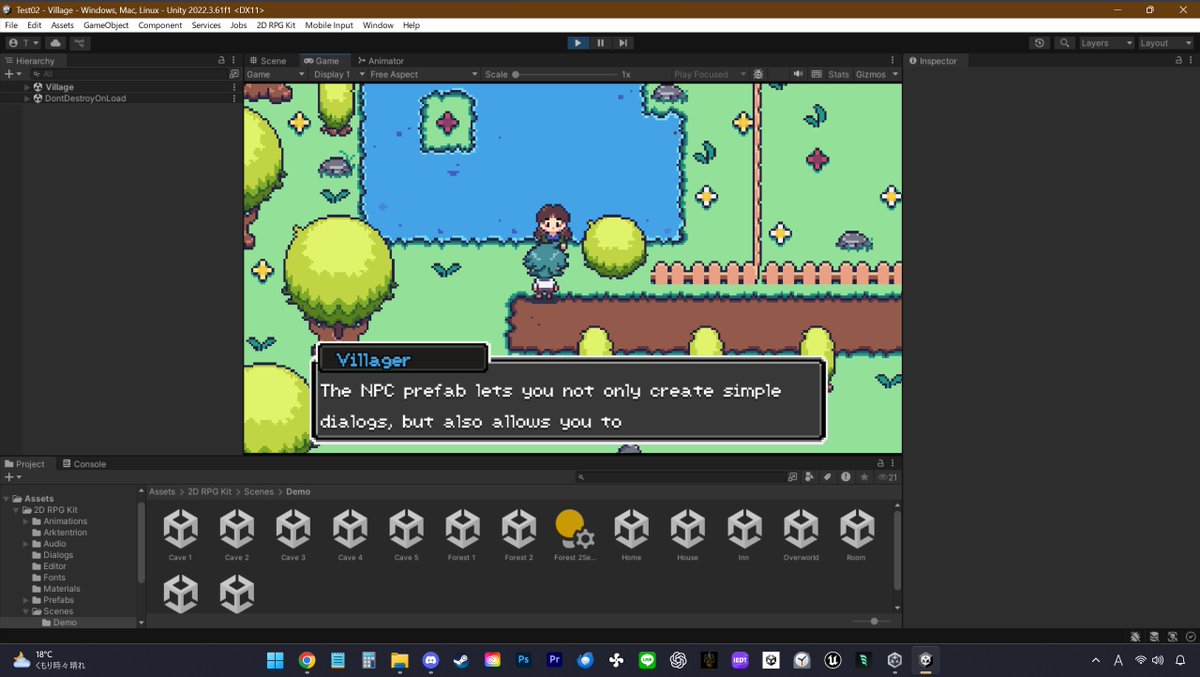Adjust the asset icon size slider

point(872,621)
